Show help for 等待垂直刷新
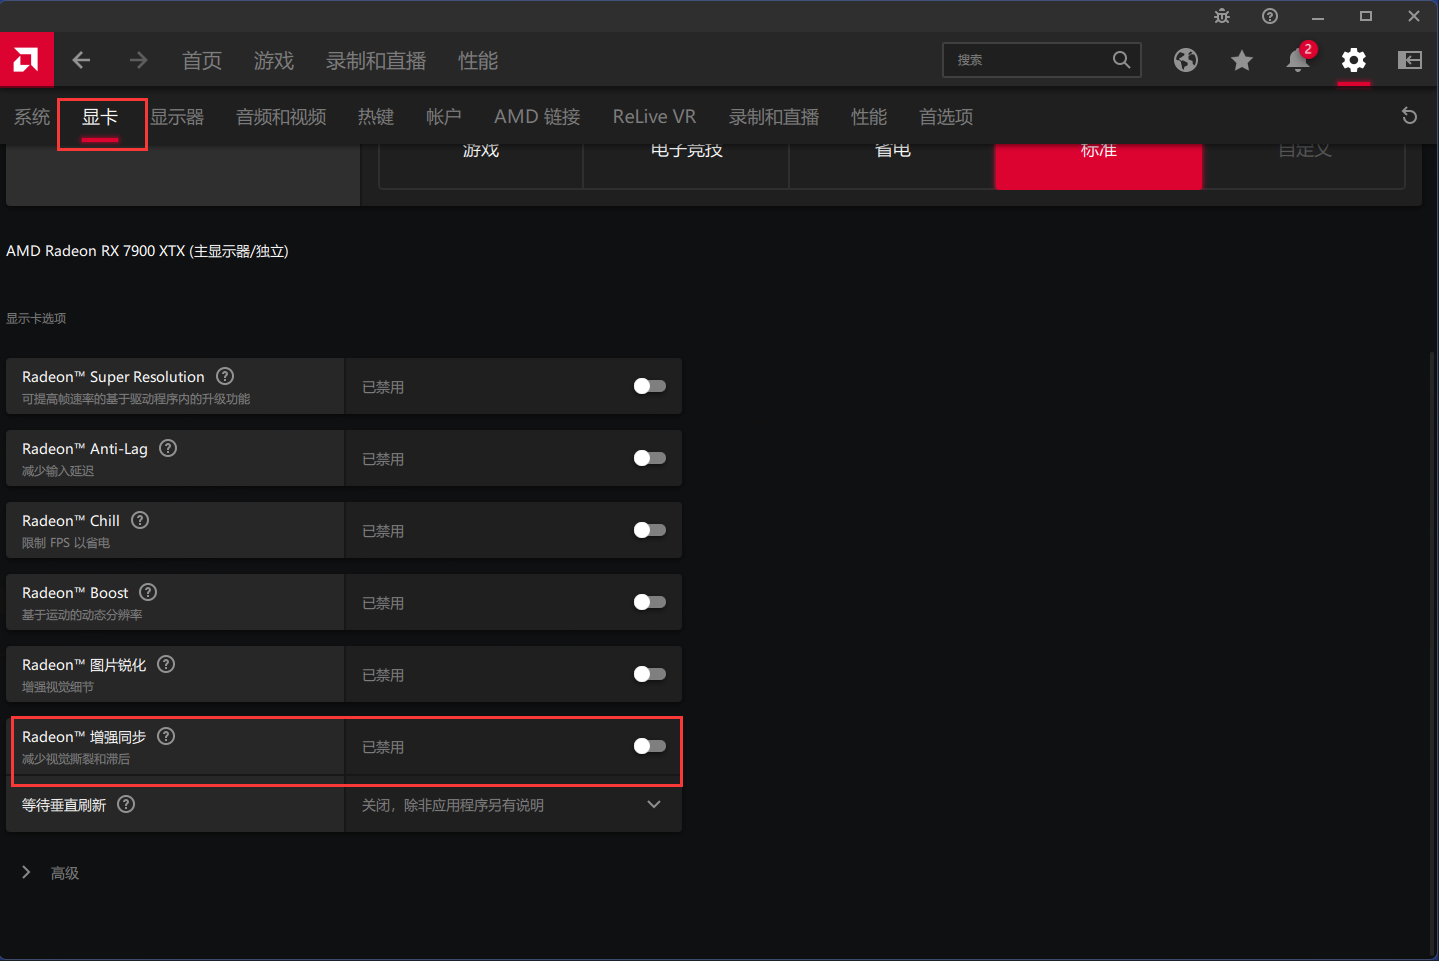 (x=126, y=804)
